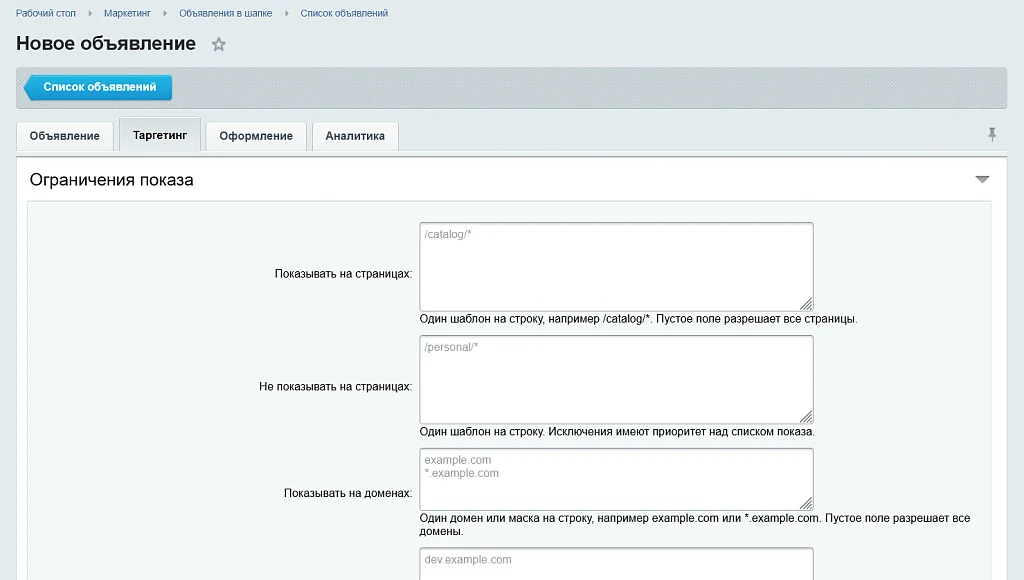The image size is (1024, 580).
Task: Click the Показывать на доменах label
Action: tap(348, 493)
